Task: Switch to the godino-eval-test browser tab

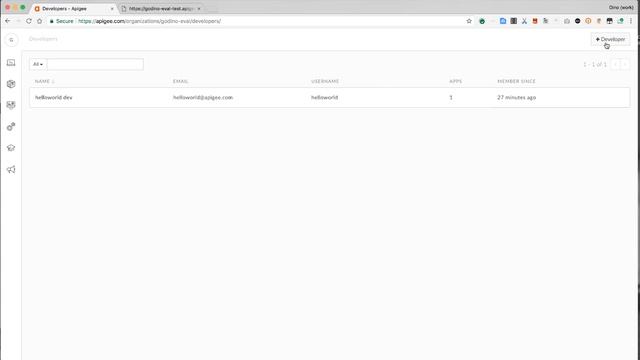Action: click(161, 9)
